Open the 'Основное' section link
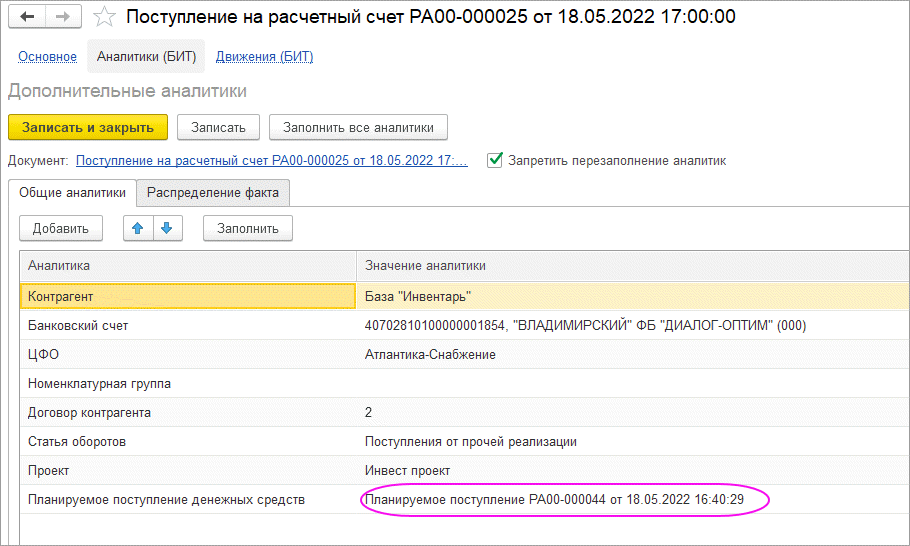Image resolution: width=910 pixels, height=546 pixels. (x=47, y=57)
